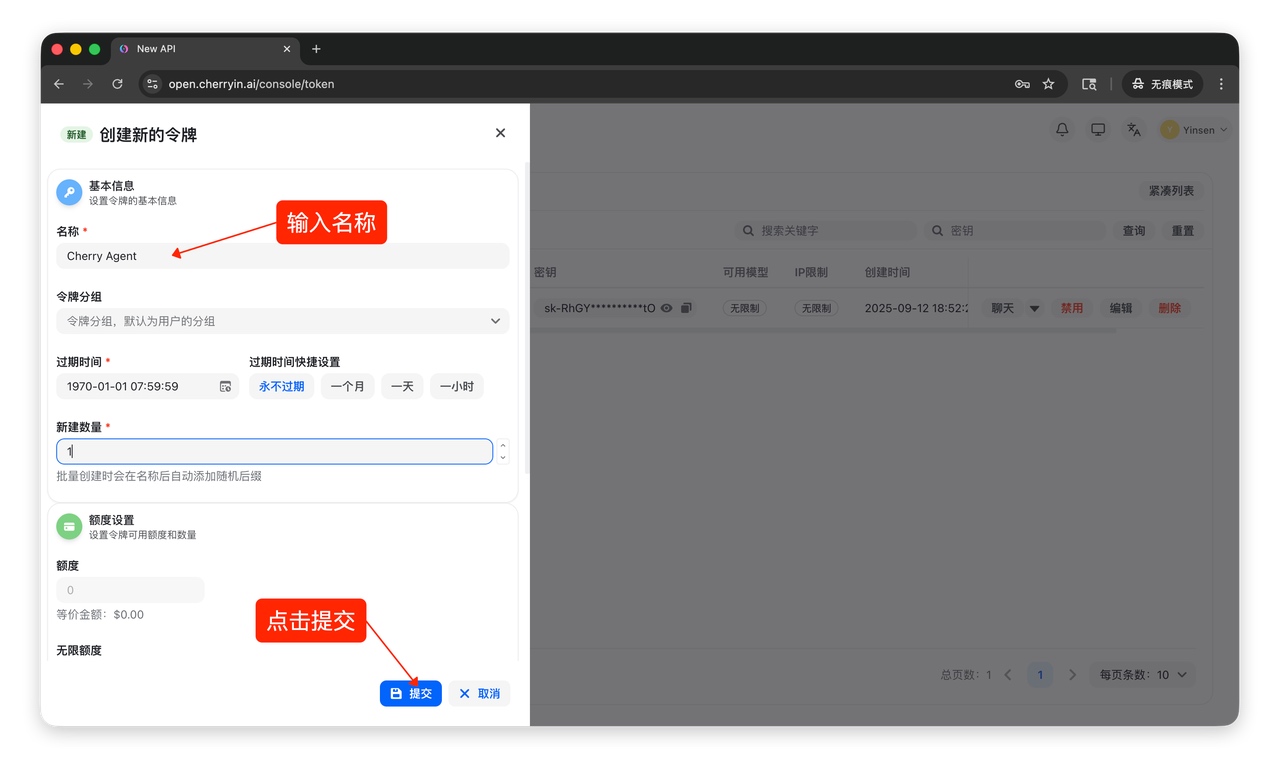Image resolution: width=1280 pixels, height=775 pixels.
Task: Copy the sk-RhGY key using copy icon
Action: coord(686,308)
